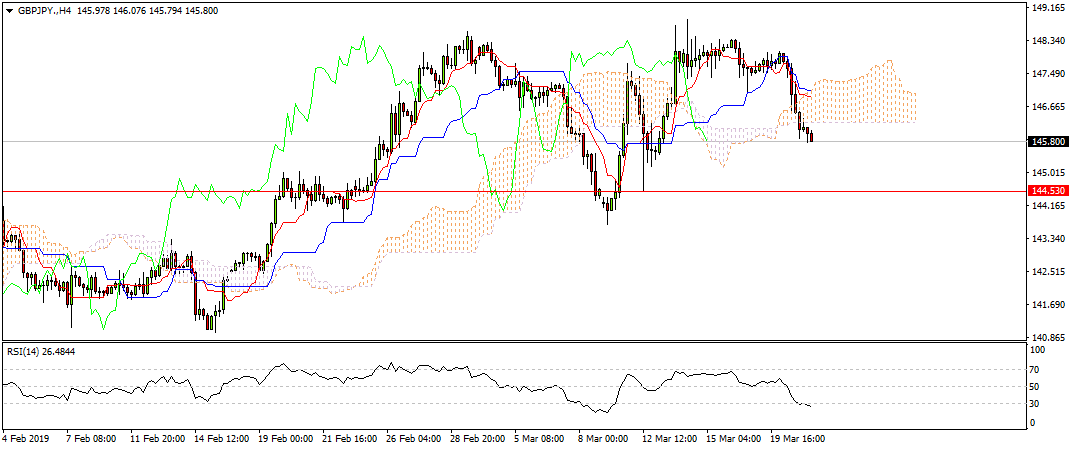The height and width of the screenshot is (450, 1072).
Task: Click the 148.340 price axis value
Action: pos(1048,41)
